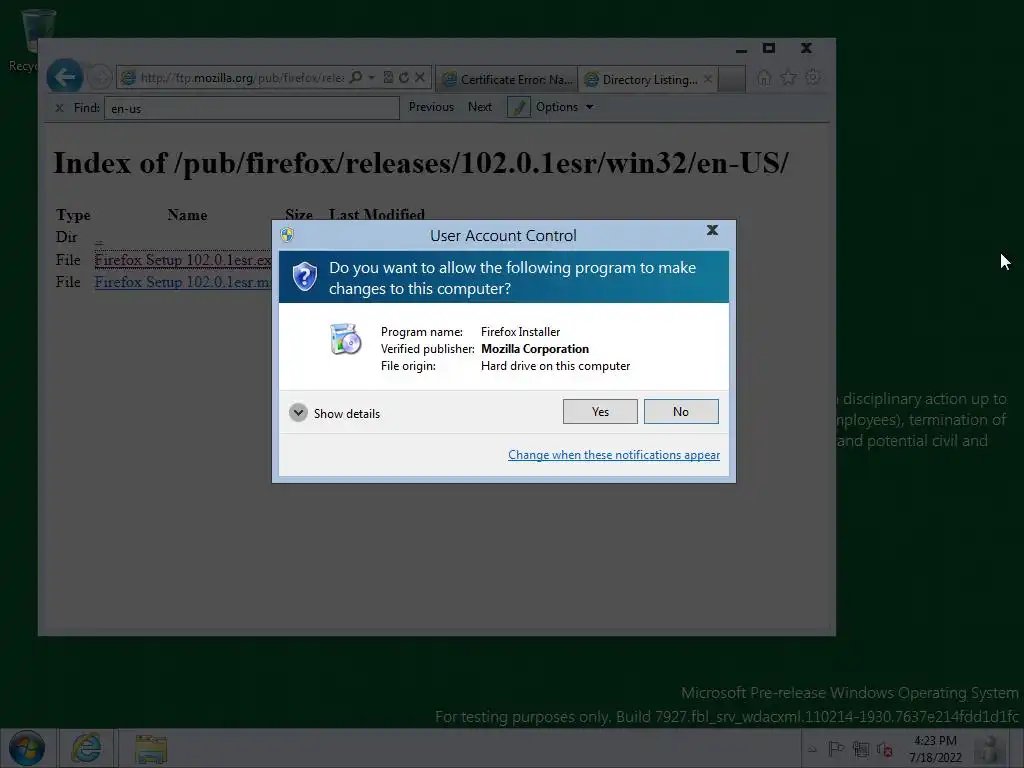
Task: Switch to the Certificate Error tab
Action: pyautogui.click(x=507, y=79)
